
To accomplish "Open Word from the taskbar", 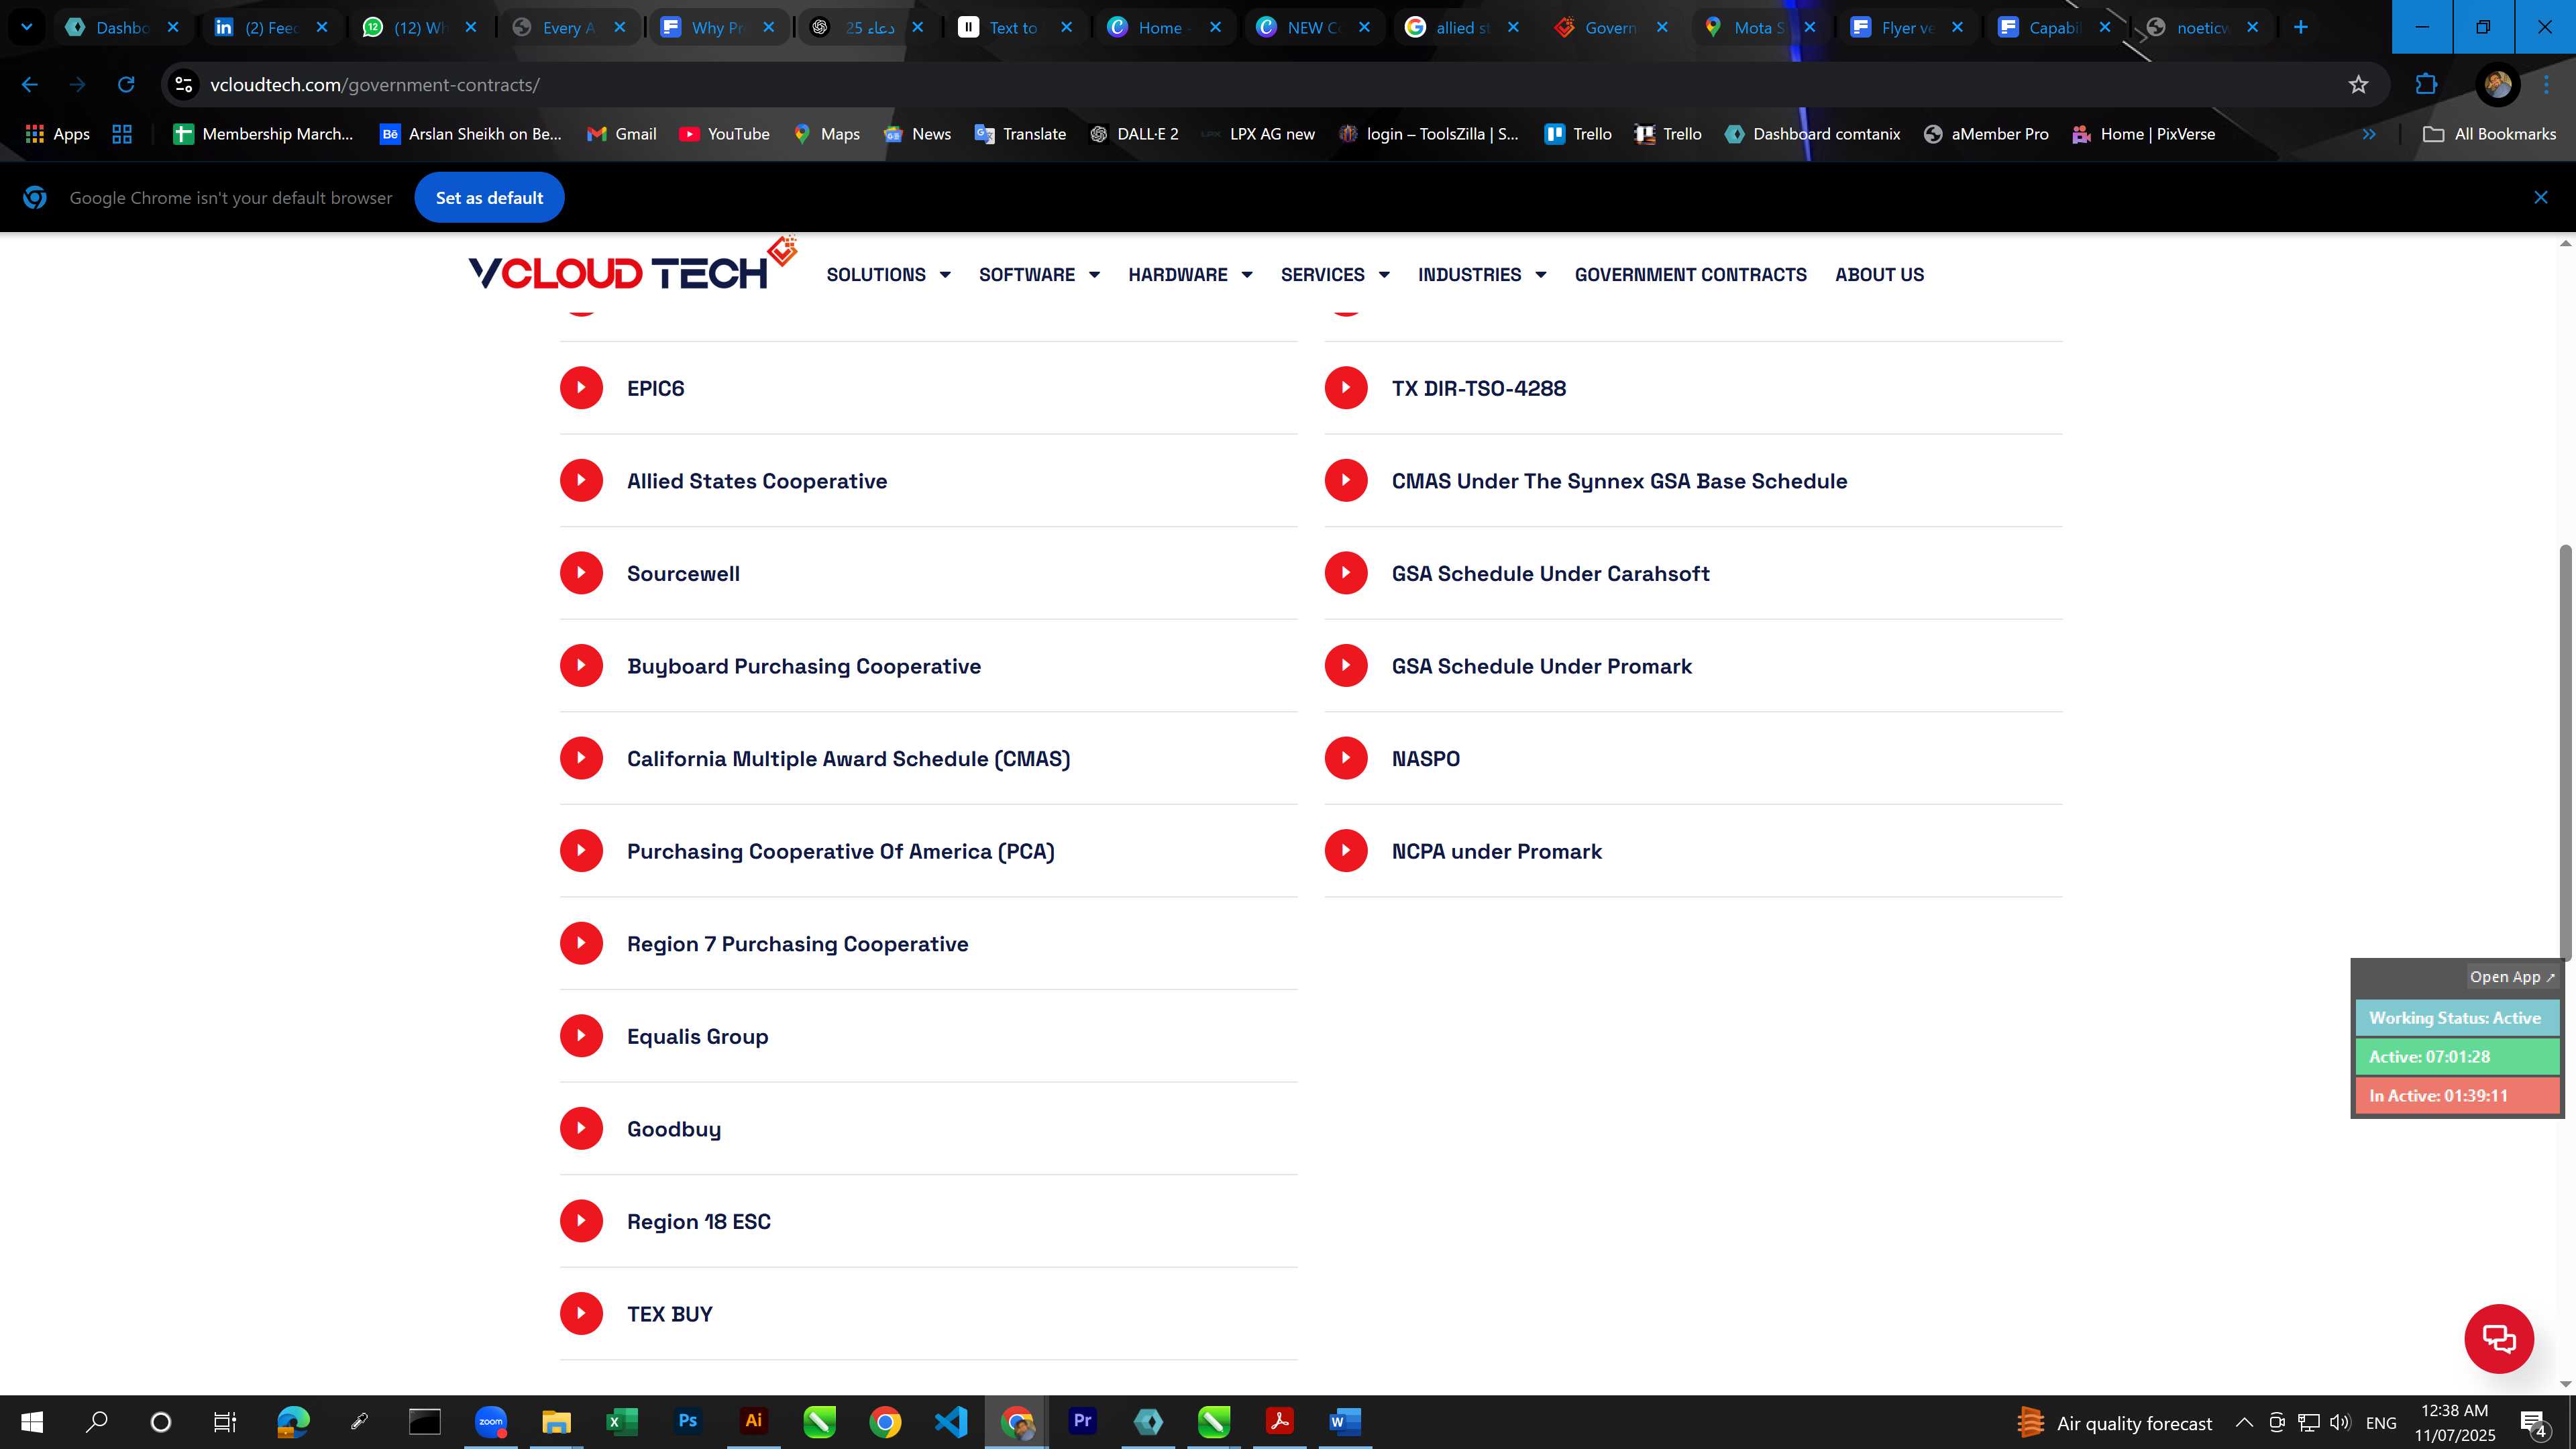I will click(1345, 1421).
